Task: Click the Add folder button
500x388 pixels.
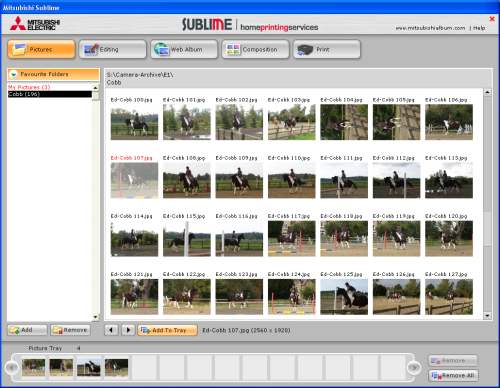Action: 27,330
